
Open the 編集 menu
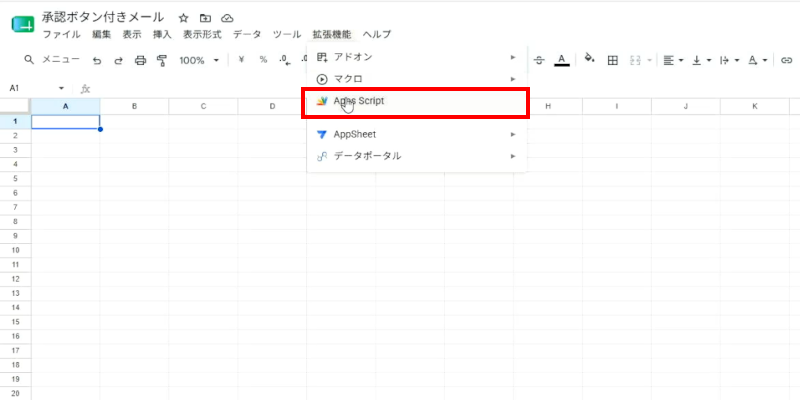[102, 34]
